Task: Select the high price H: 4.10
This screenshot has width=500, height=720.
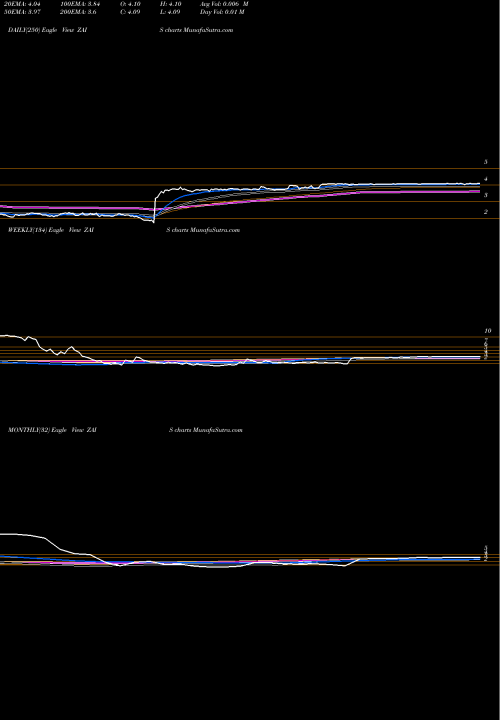Action: 172,4
